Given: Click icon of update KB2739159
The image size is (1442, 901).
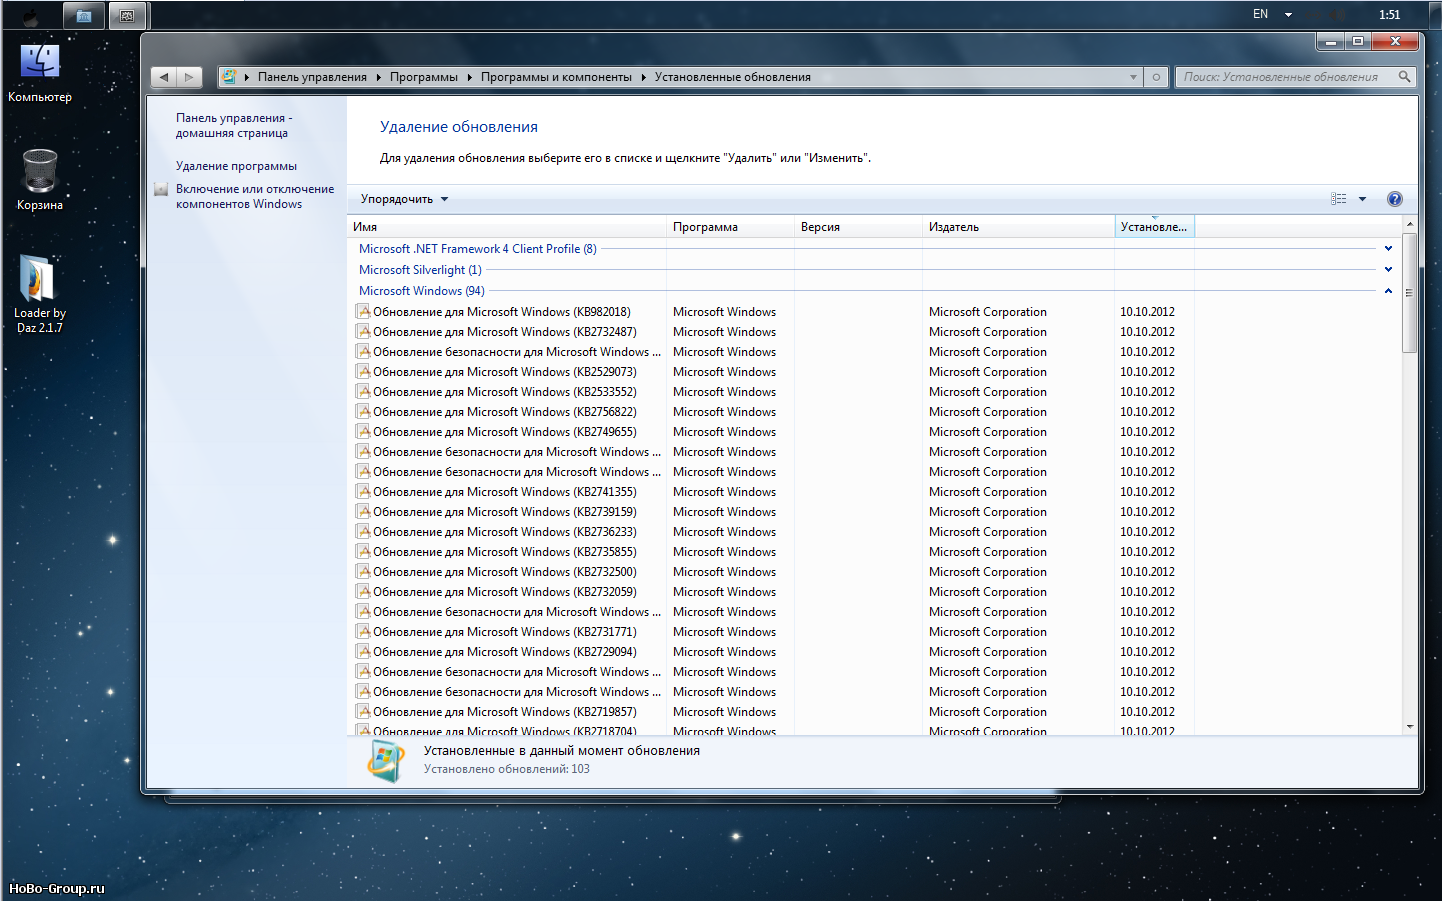Looking at the screenshot, I should 363,511.
